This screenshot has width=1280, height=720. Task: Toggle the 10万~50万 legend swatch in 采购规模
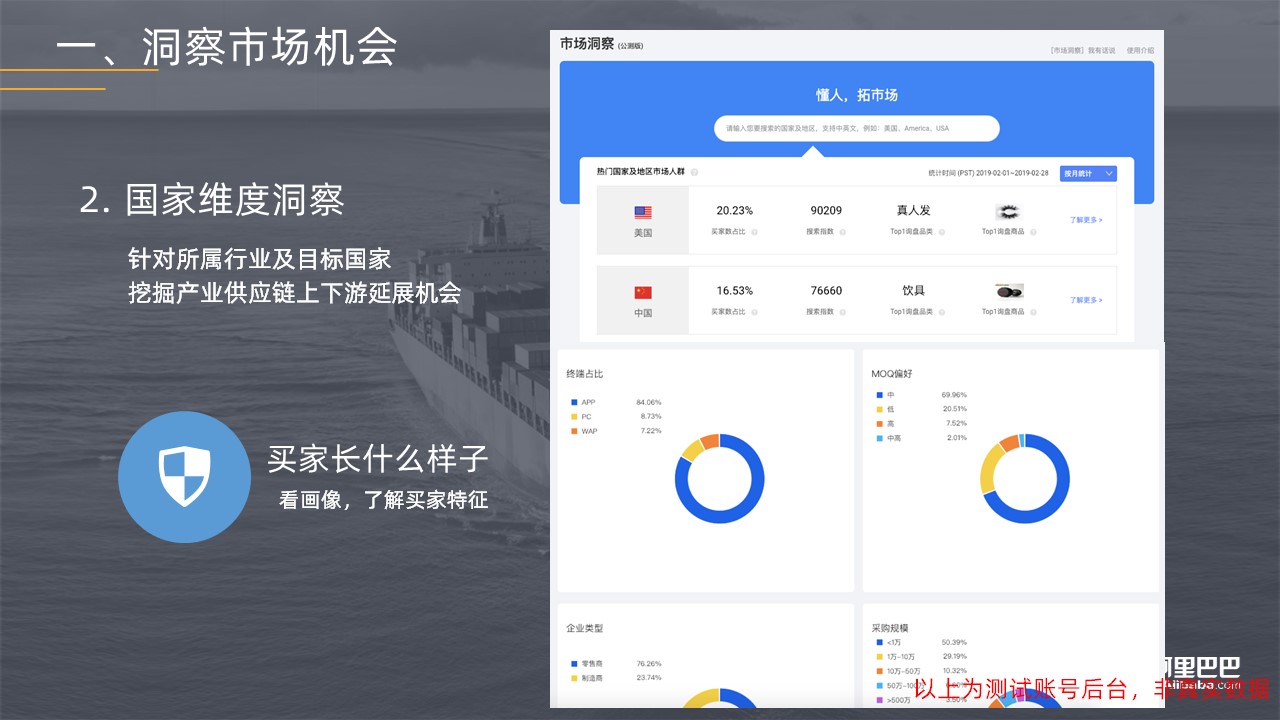click(x=879, y=670)
